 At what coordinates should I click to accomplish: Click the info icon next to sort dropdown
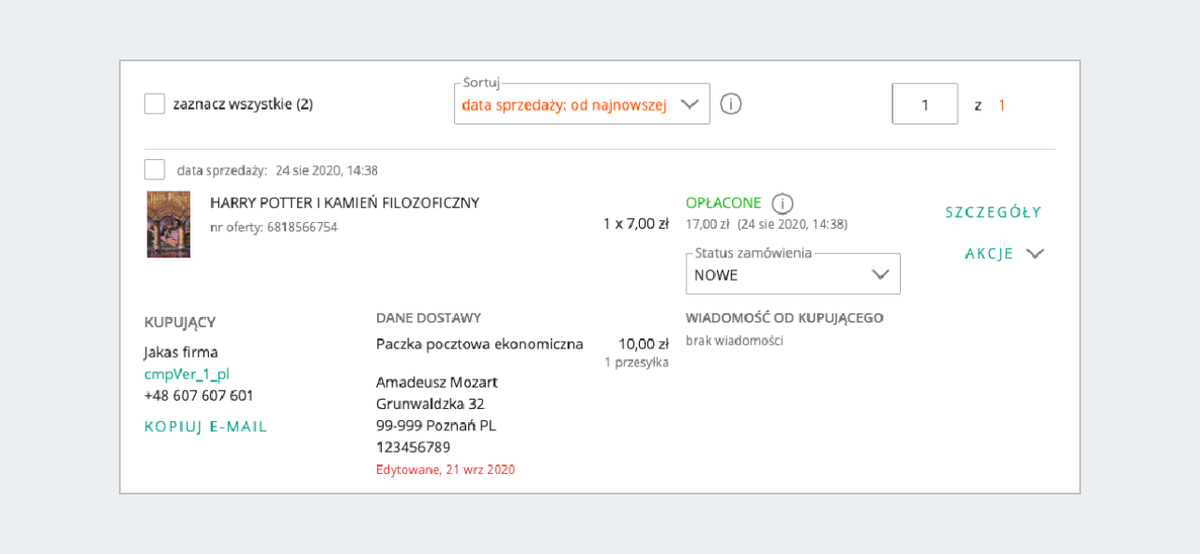(731, 104)
